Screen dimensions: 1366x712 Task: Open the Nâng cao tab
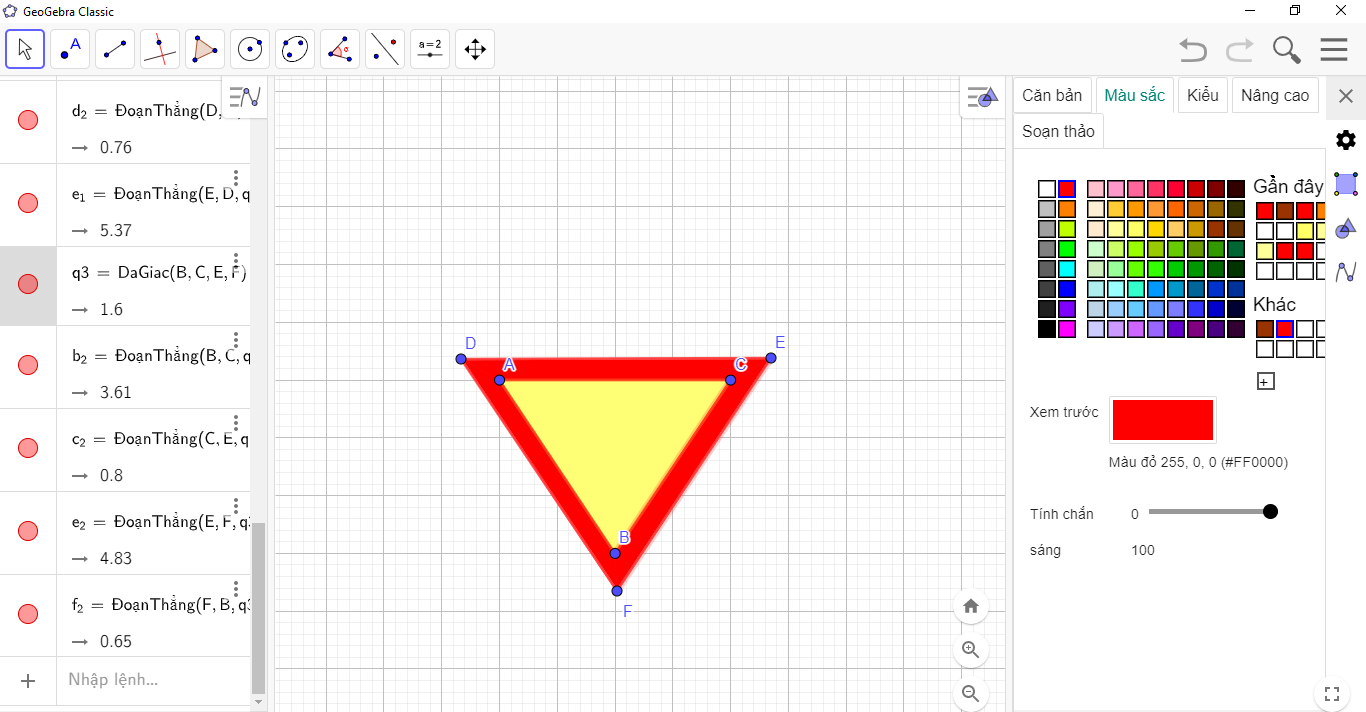pyautogui.click(x=1275, y=96)
